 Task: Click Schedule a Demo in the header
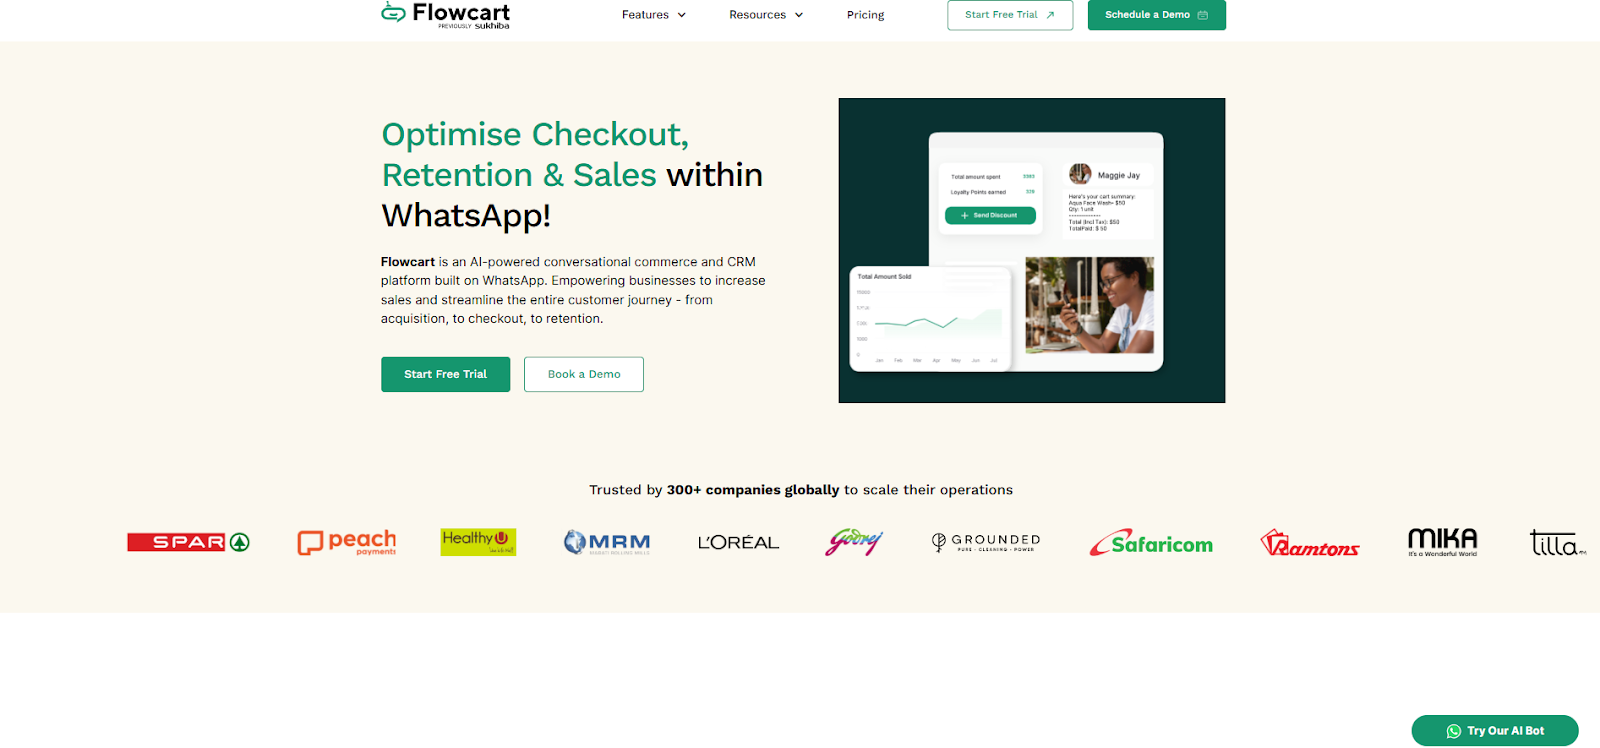point(1156,15)
